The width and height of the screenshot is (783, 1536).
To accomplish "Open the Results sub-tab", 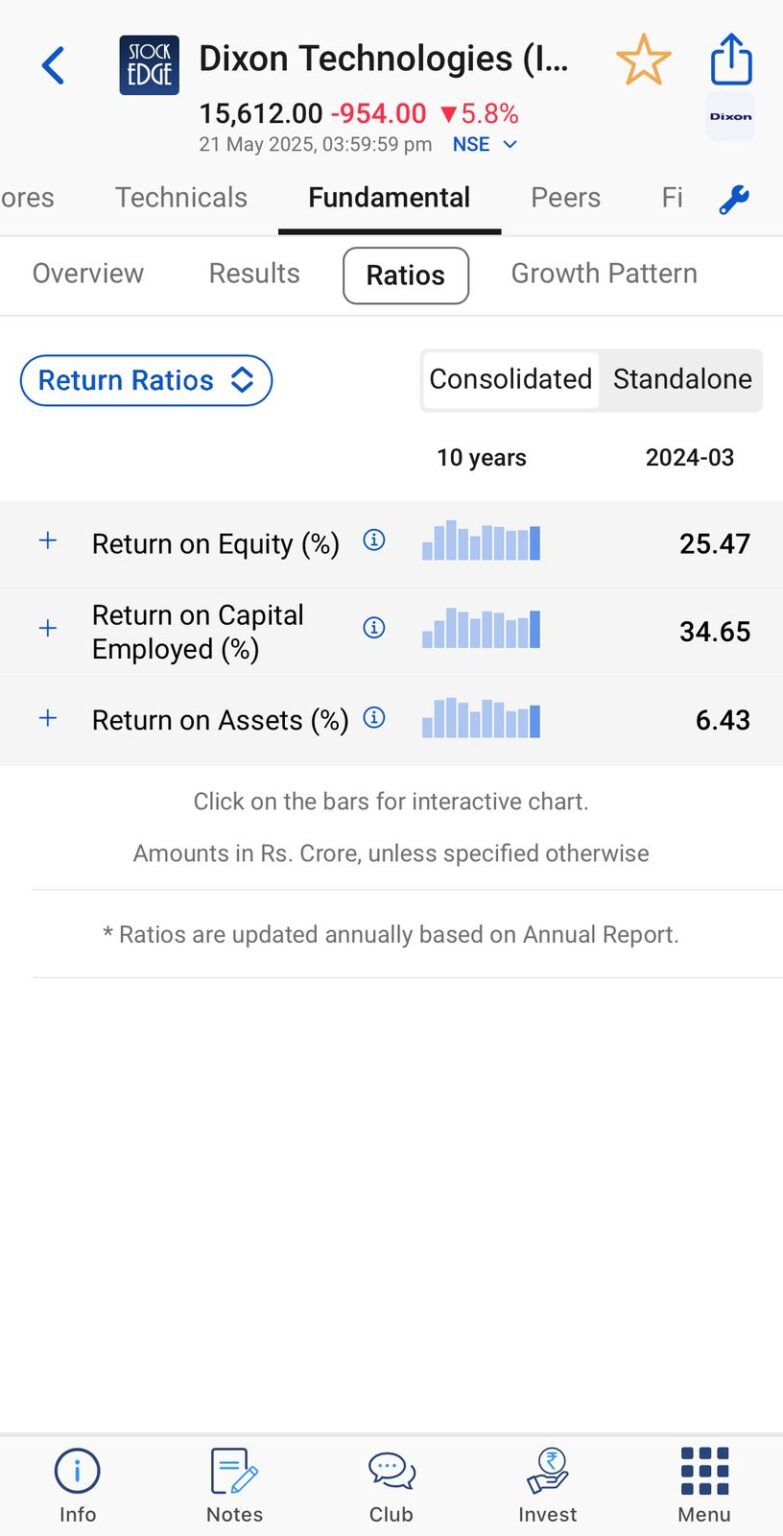I will pyautogui.click(x=254, y=274).
